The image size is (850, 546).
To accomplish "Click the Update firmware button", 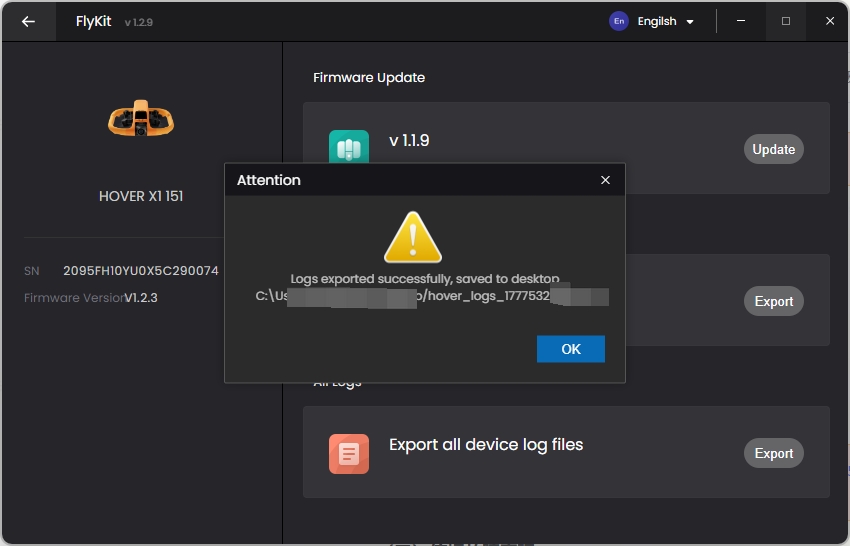I will tap(774, 149).
